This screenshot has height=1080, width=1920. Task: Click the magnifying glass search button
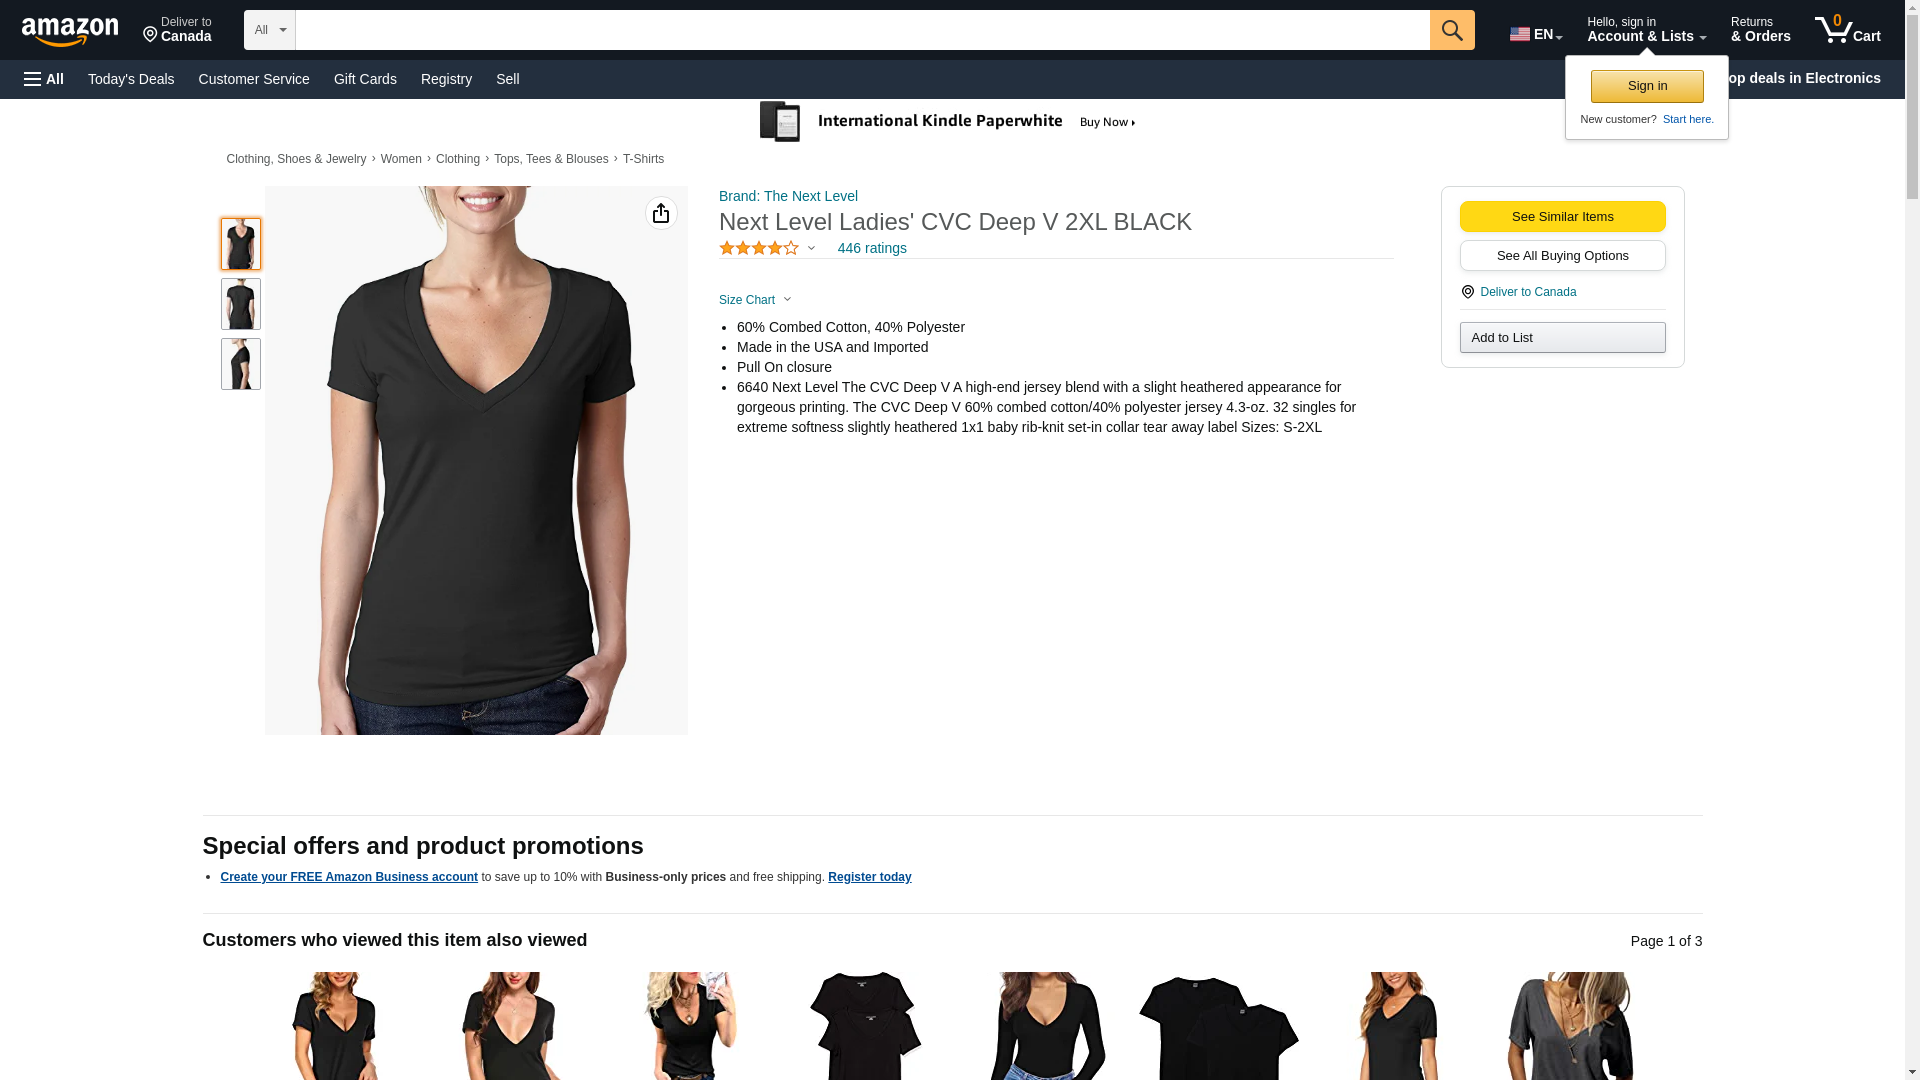coord(1452,30)
